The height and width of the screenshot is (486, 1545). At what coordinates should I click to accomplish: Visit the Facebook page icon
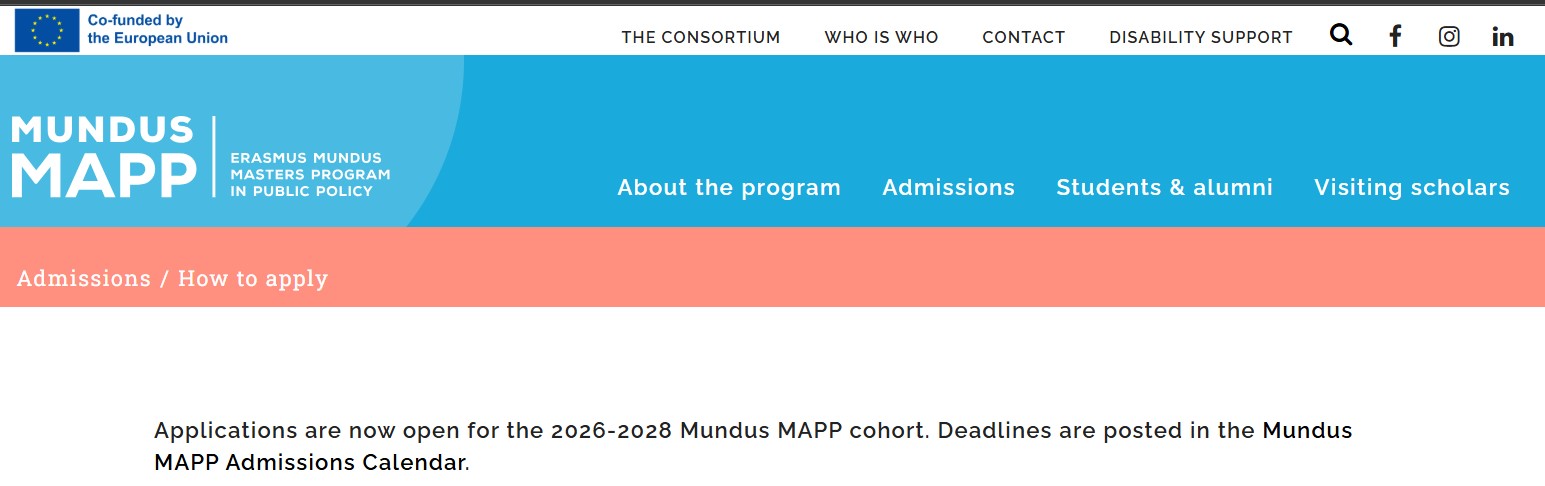coord(1395,37)
